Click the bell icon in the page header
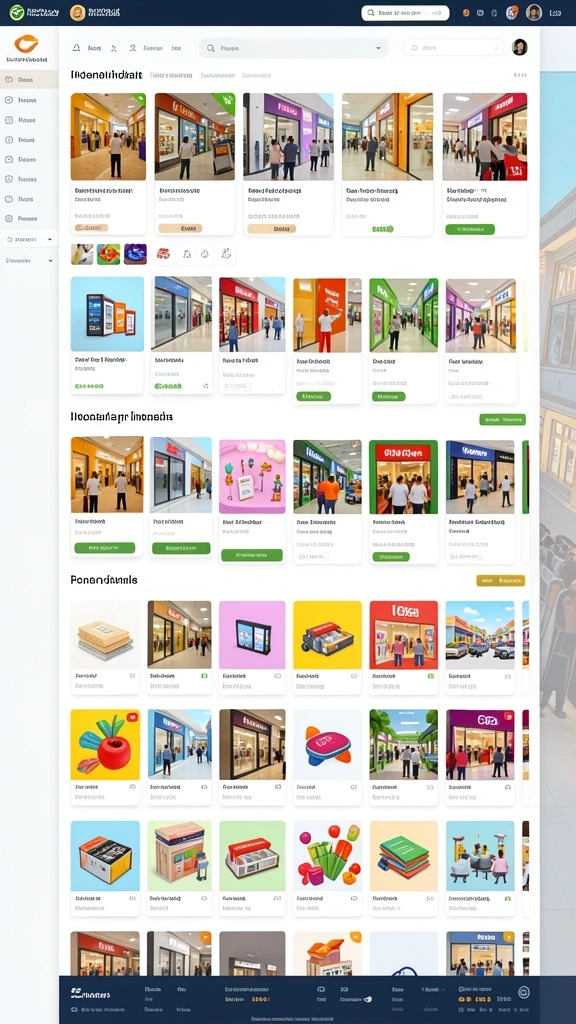Screen dimensions: 576x1024 [76, 48]
